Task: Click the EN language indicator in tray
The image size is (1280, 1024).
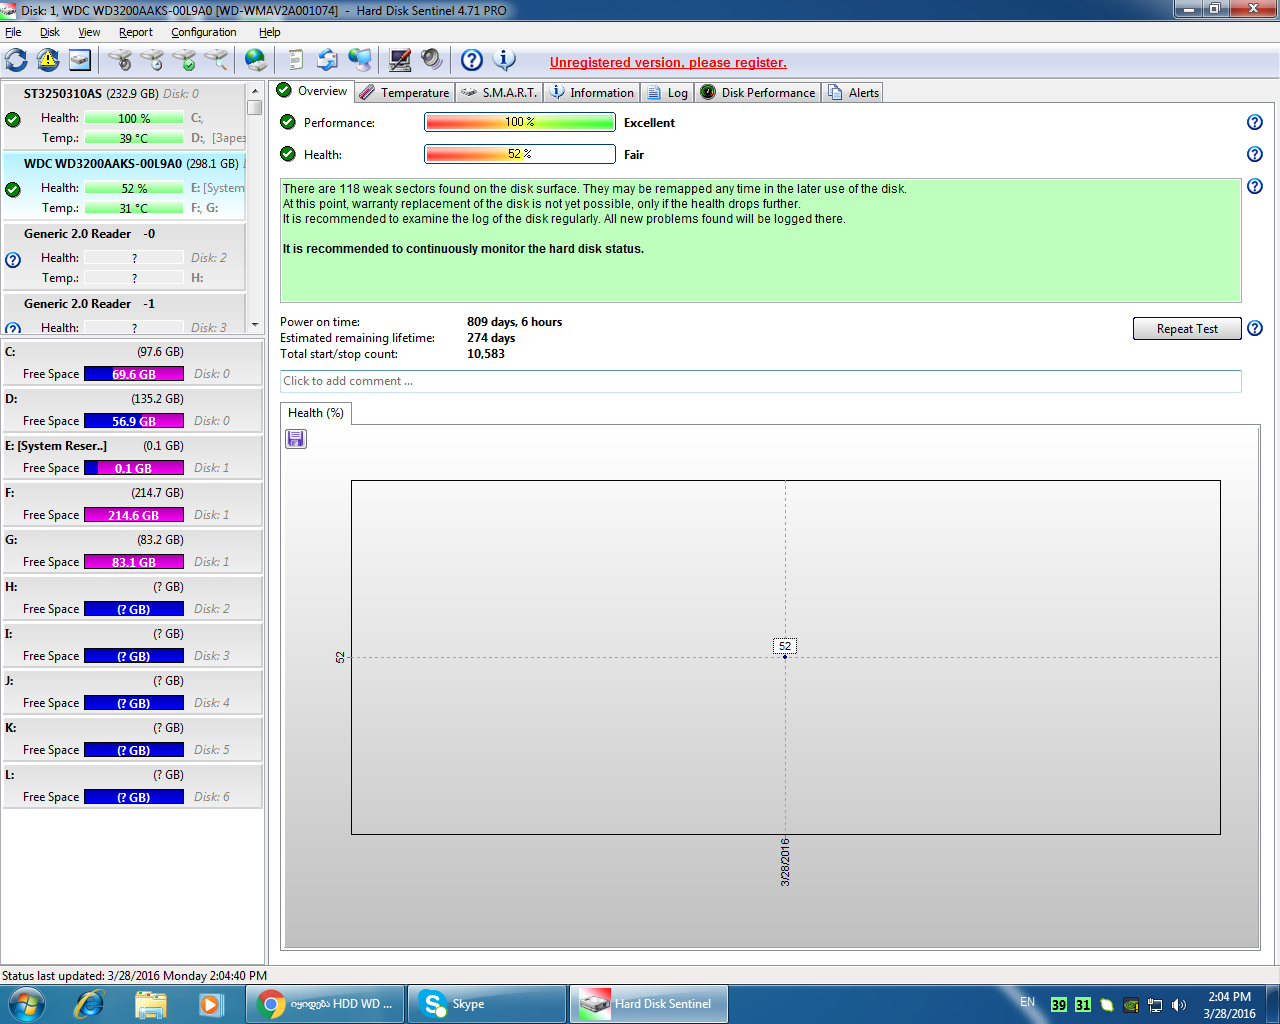Action: point(1028,1001)
